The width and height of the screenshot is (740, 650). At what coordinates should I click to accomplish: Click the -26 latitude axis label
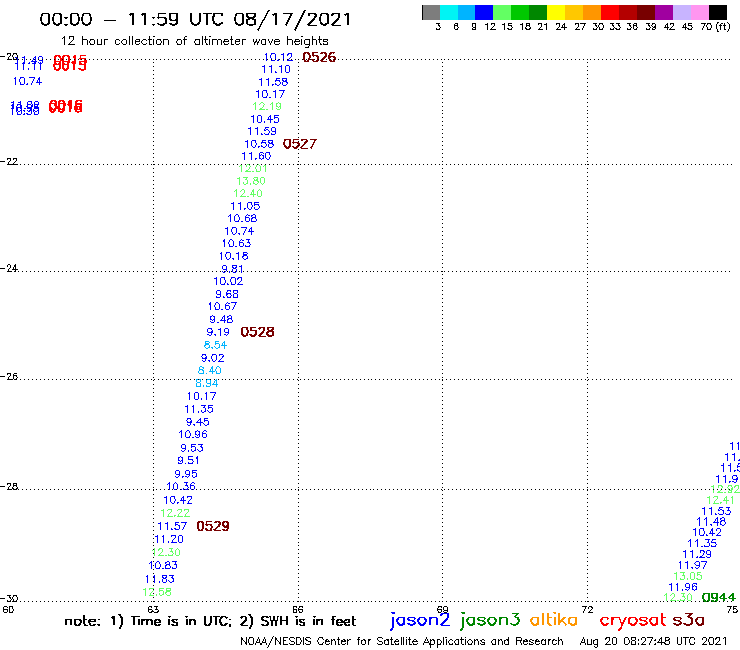(x=9, y=377)
